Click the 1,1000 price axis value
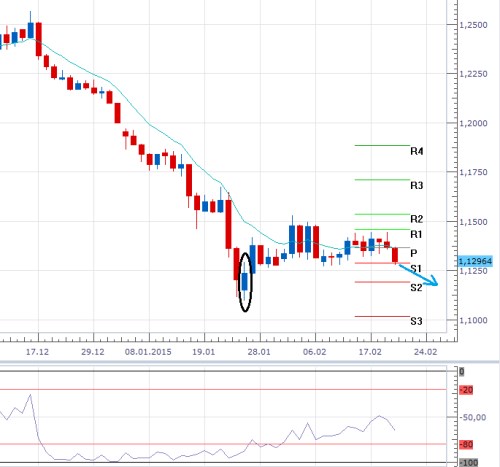Screen dimensions: 500x467 (473, 320)
